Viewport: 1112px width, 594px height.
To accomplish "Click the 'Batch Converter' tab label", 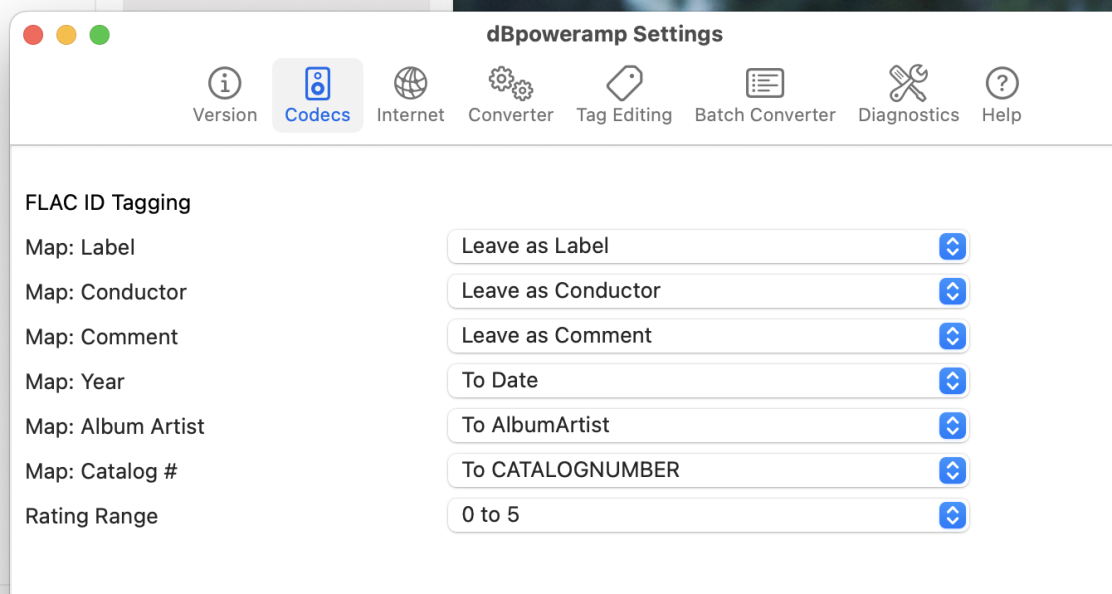I will [765, 115].
